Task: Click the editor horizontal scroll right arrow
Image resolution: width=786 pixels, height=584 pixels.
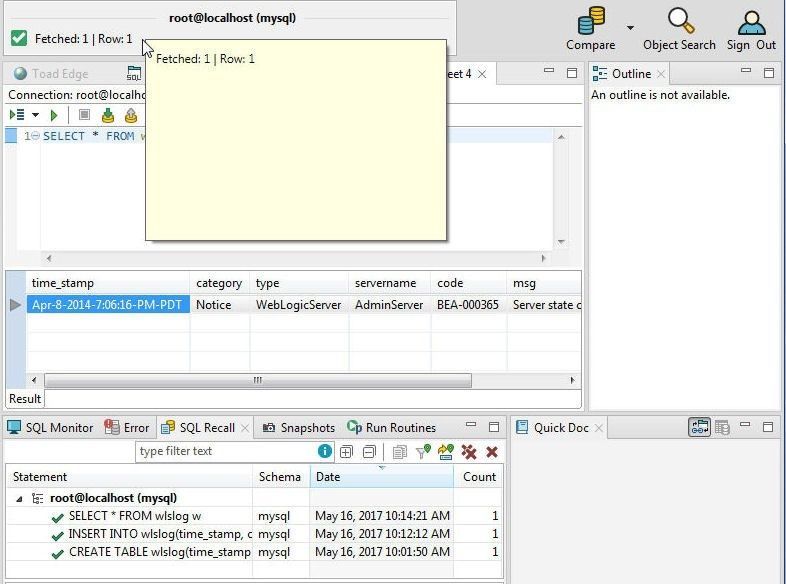Action: (543, 258)
